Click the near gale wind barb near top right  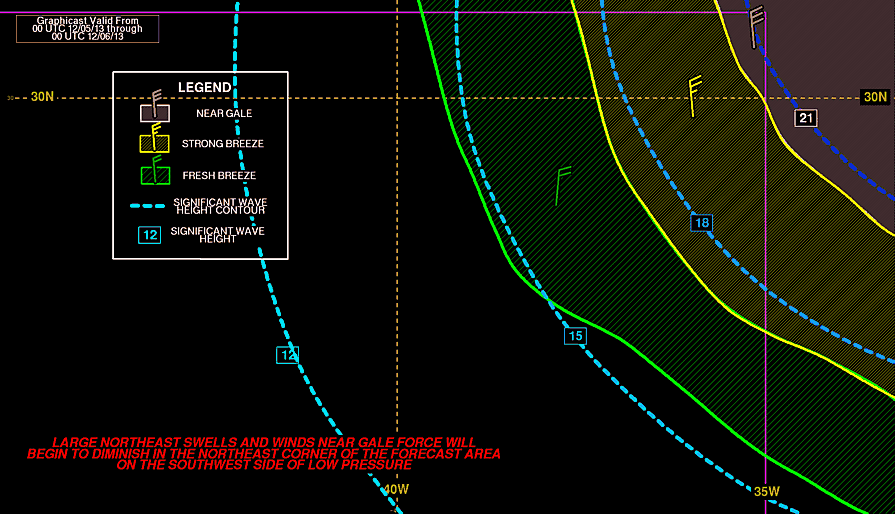point(756,27)
